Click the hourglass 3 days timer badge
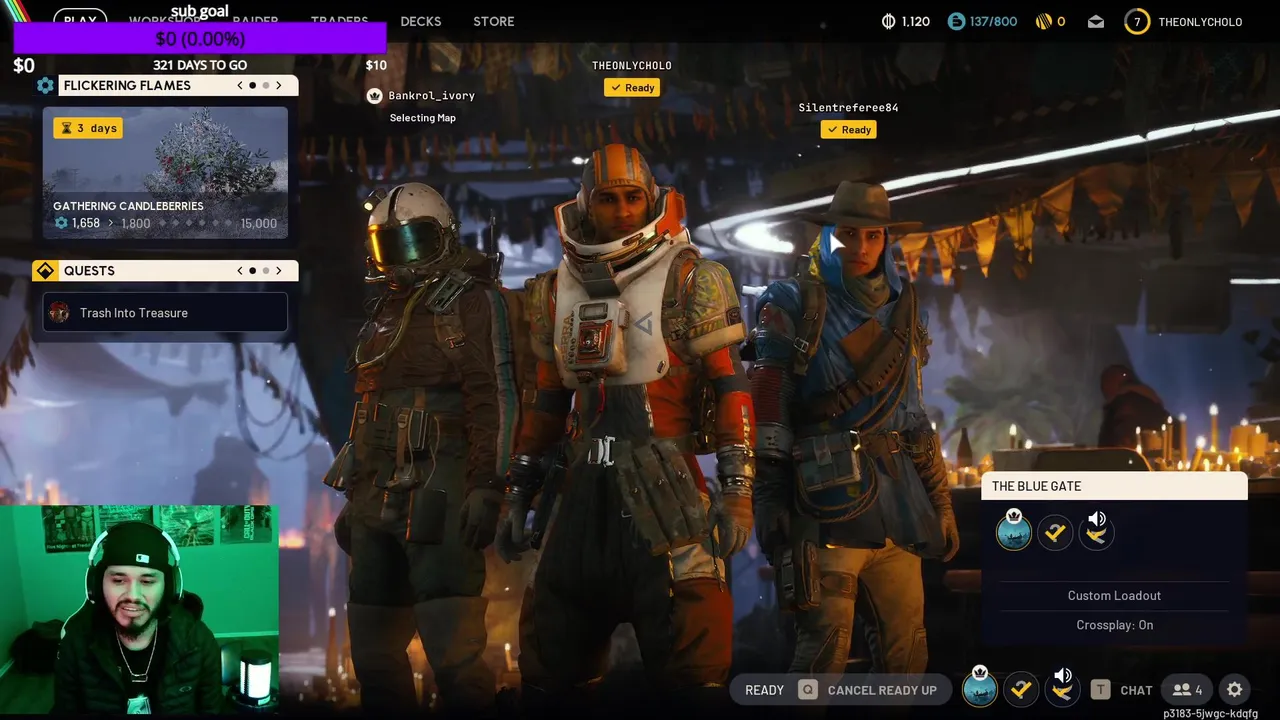This screenshot has height=720, width=1280. pyautogui.click(x=88, y=128)
